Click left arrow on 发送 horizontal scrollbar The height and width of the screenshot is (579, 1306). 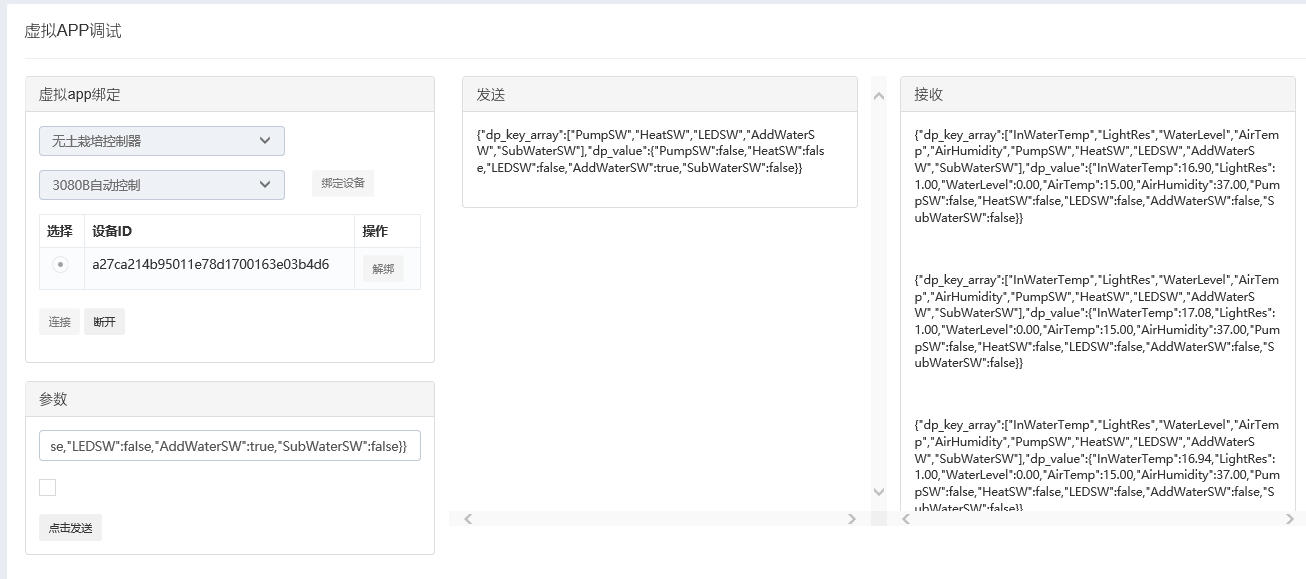[468, 519]
